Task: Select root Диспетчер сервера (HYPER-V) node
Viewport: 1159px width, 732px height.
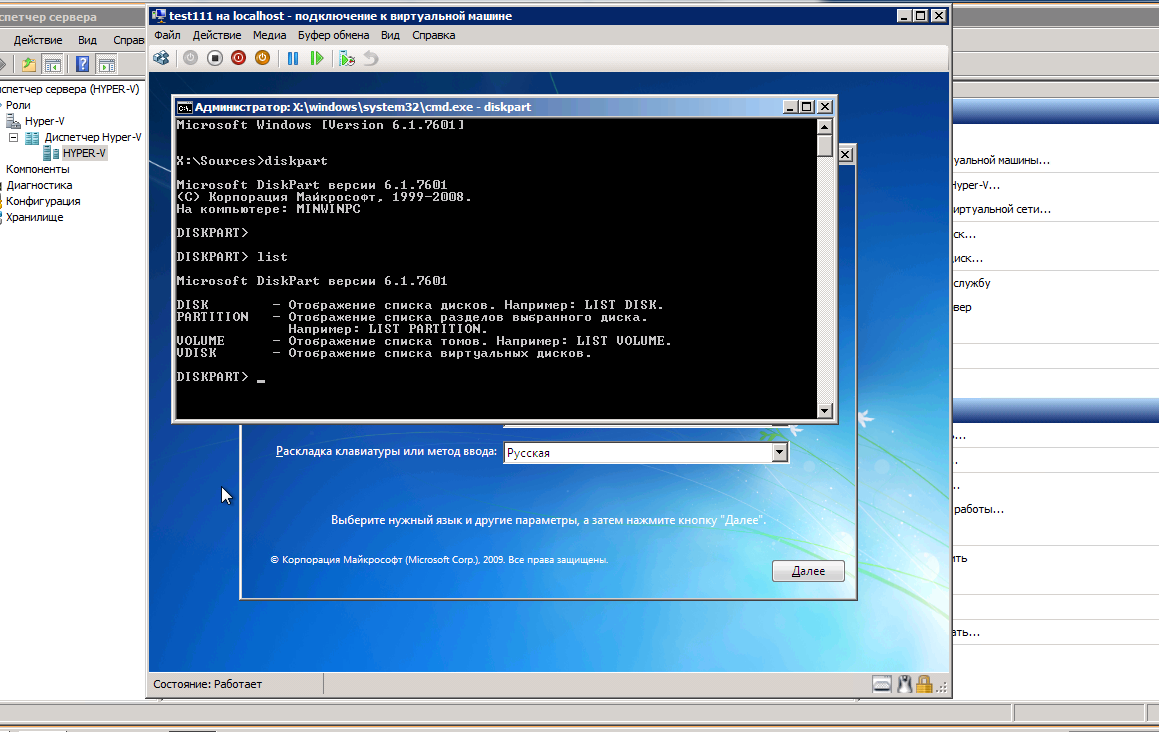Action: pos(70,89)
